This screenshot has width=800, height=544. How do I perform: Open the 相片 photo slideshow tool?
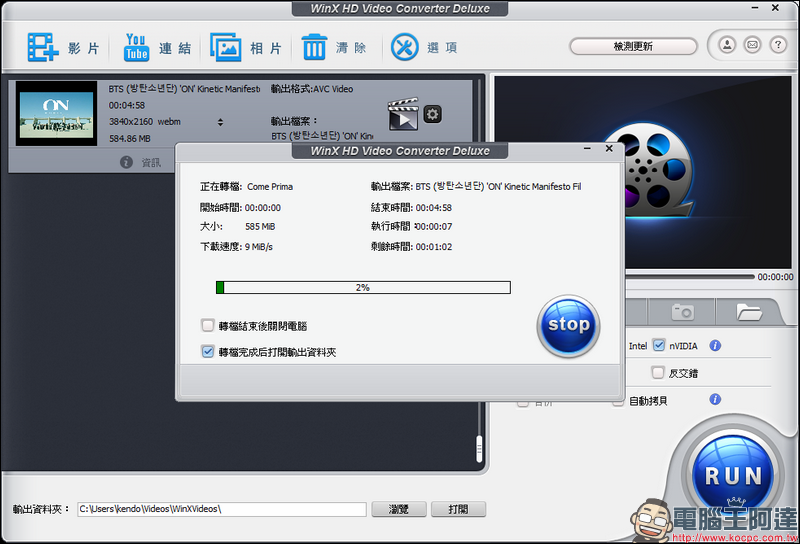click(226, 47)
